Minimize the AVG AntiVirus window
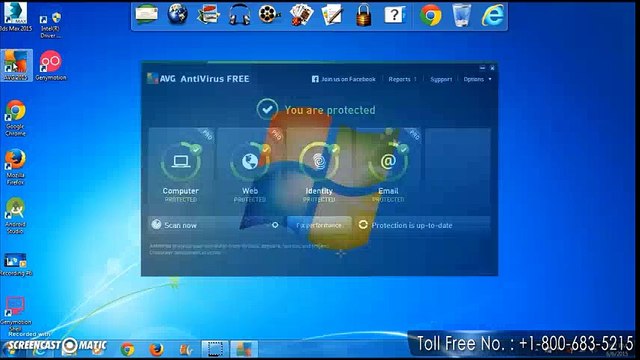This screenshot has width=640, height=360. tap(482, 68)
